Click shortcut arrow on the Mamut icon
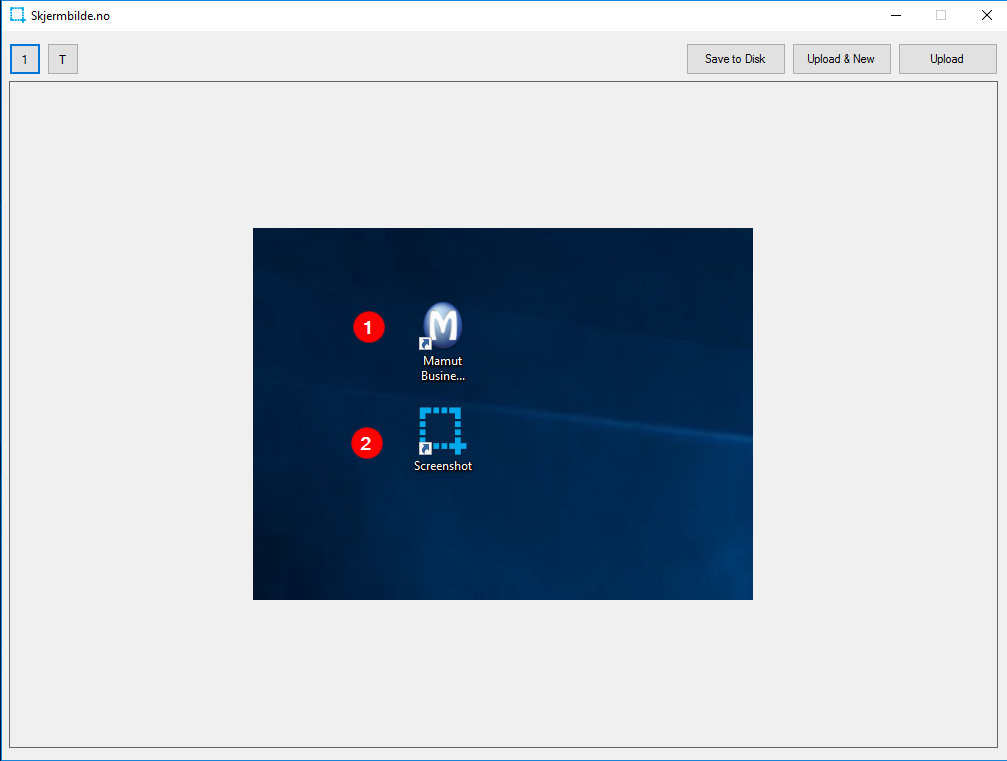 [425, 343]
